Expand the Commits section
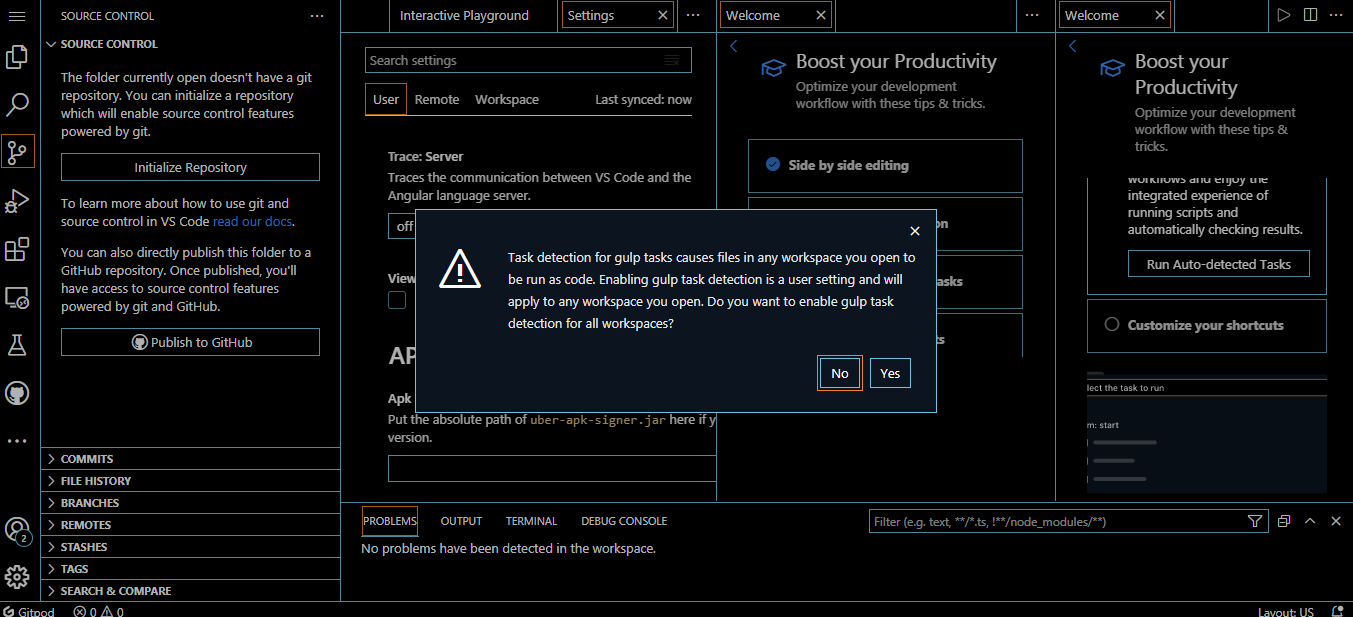Screen dimensions: 1353x617 tap(191, 459)
